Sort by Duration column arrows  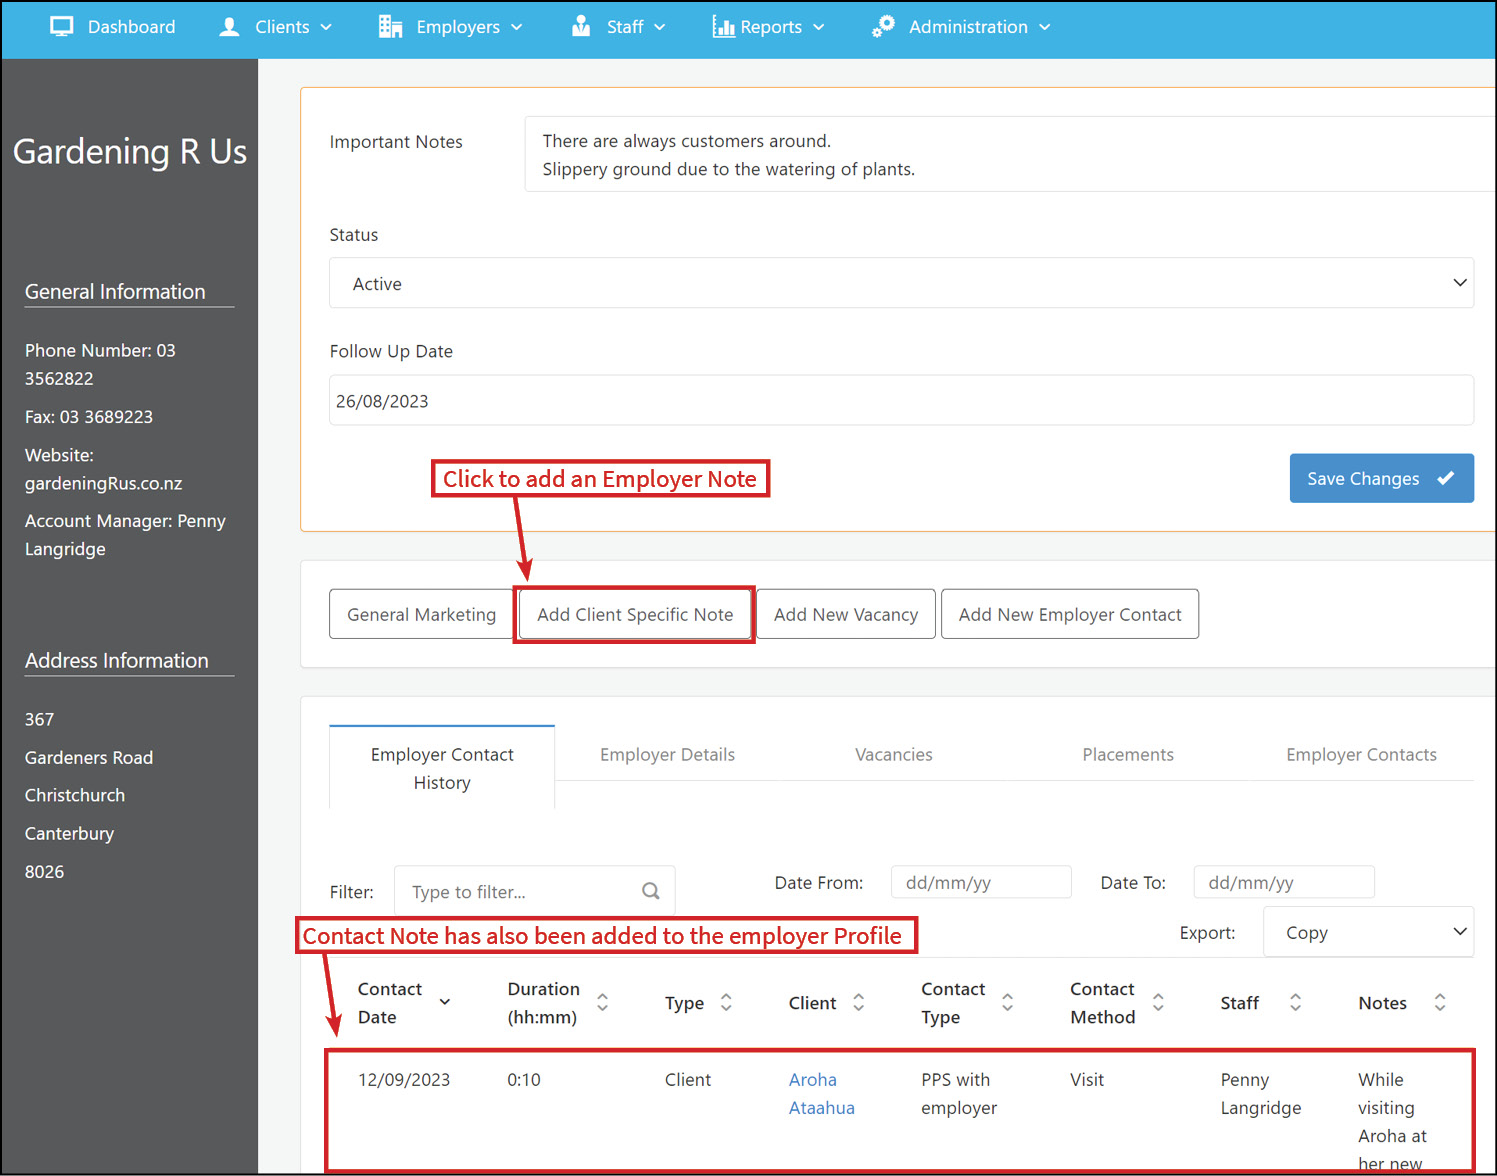(x=602, y=1002)
